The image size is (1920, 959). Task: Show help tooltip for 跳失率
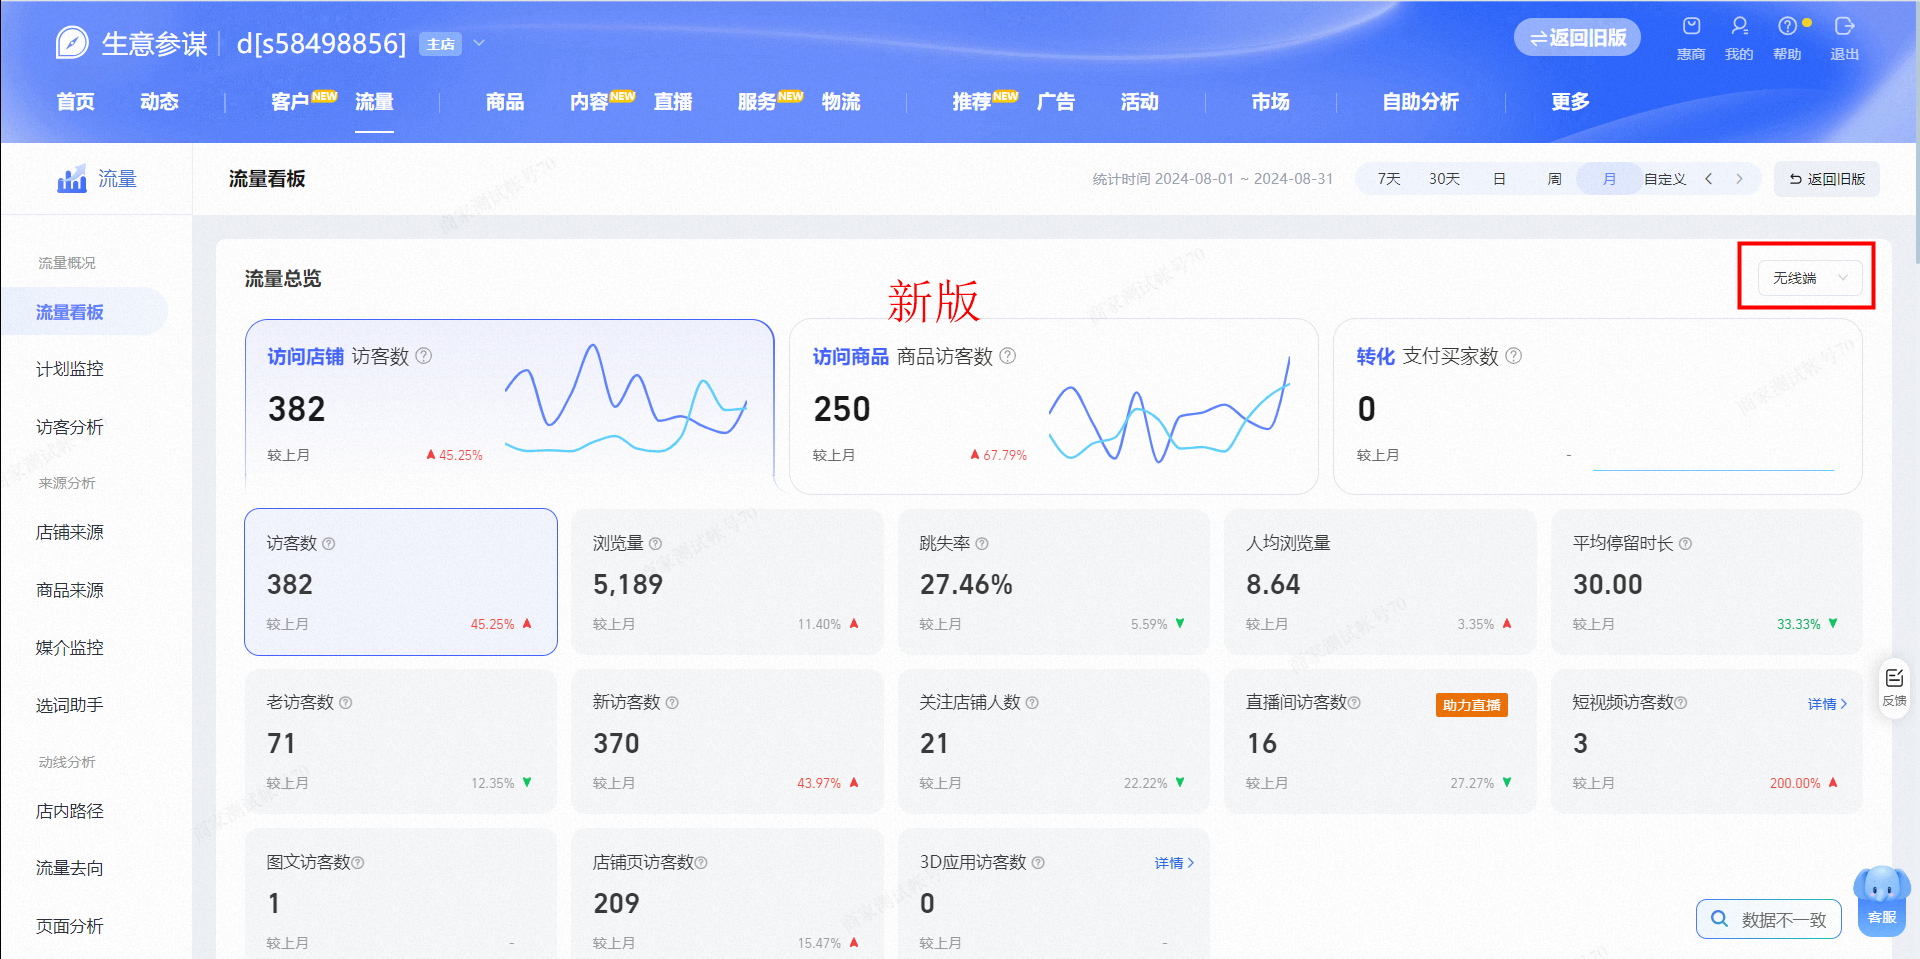(x=982, y=544)
